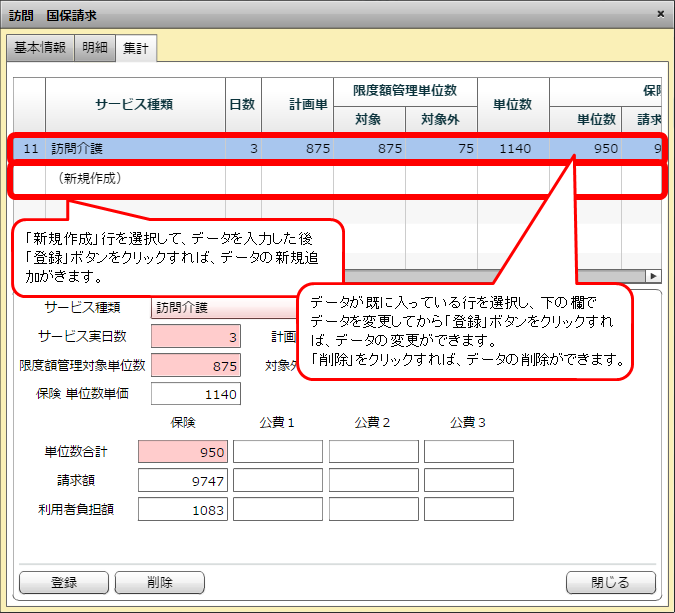675x613 pixels.
Task: Open the 明細 tab
Action: click(95, 48)
